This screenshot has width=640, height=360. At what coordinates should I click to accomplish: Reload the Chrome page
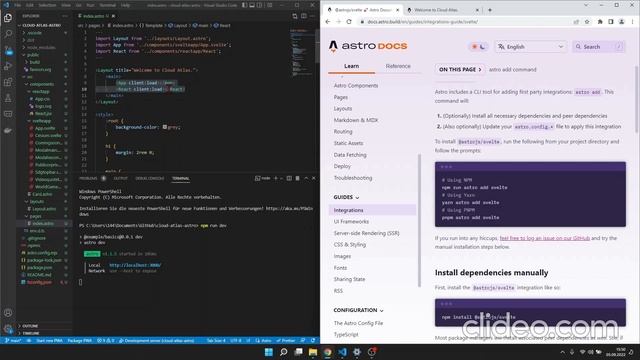(349, 22)
